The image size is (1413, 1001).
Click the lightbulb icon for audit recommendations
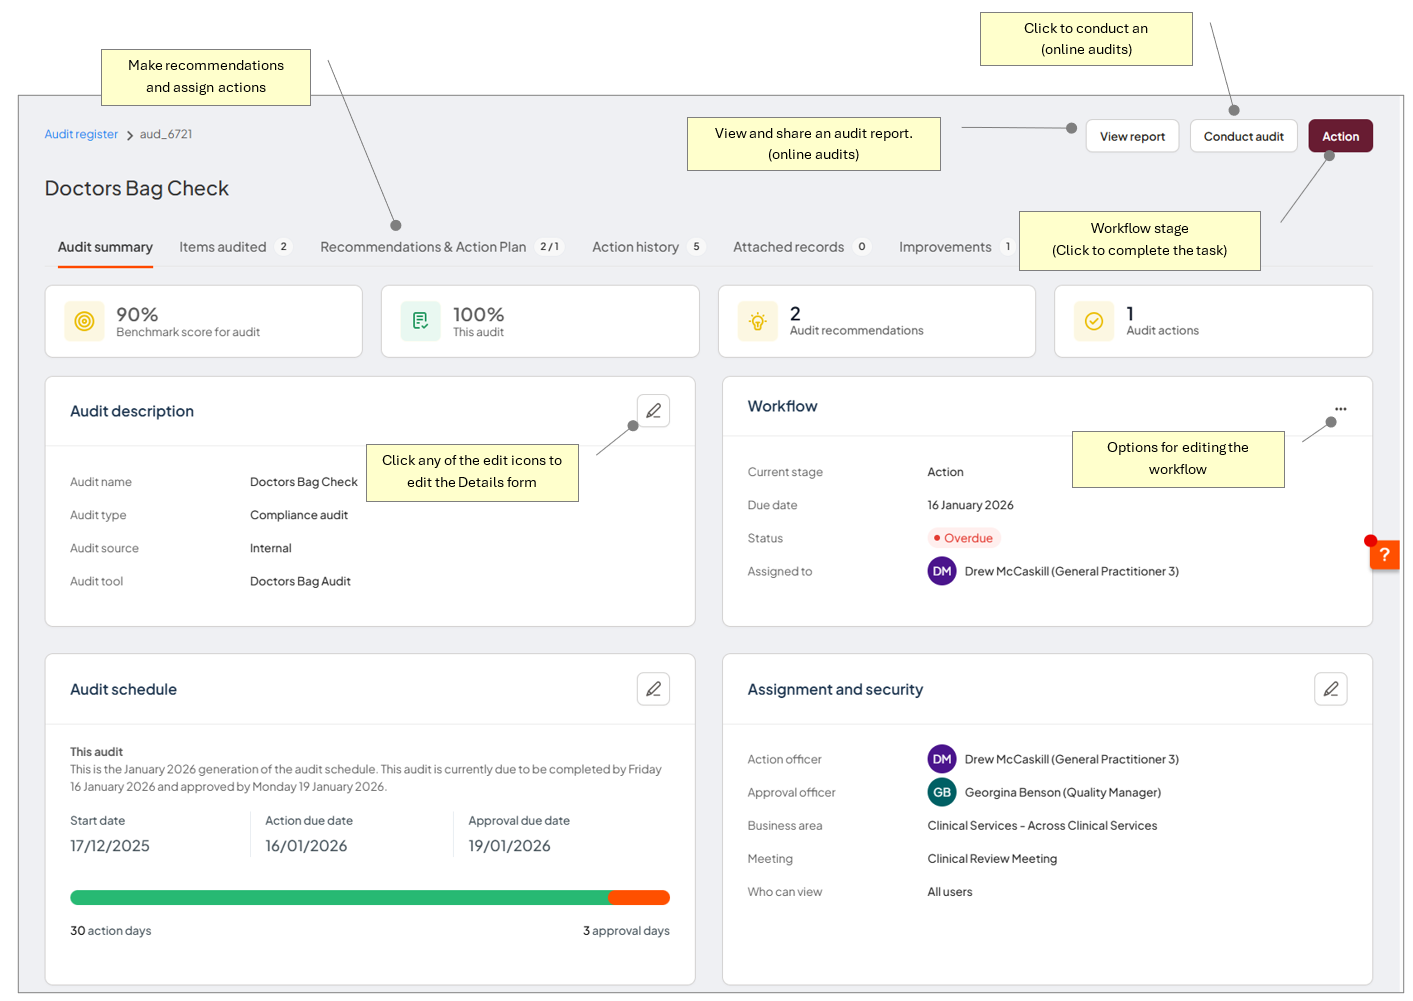click(x=758, y=321)
